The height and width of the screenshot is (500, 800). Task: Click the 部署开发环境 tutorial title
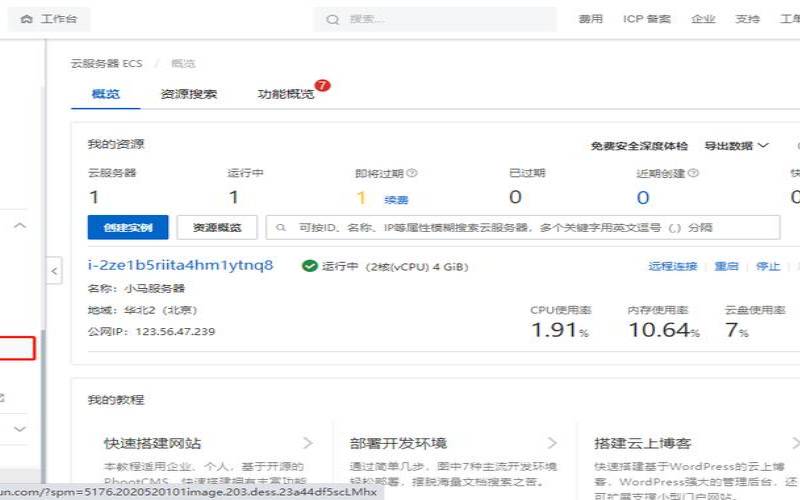click(398, 443)
